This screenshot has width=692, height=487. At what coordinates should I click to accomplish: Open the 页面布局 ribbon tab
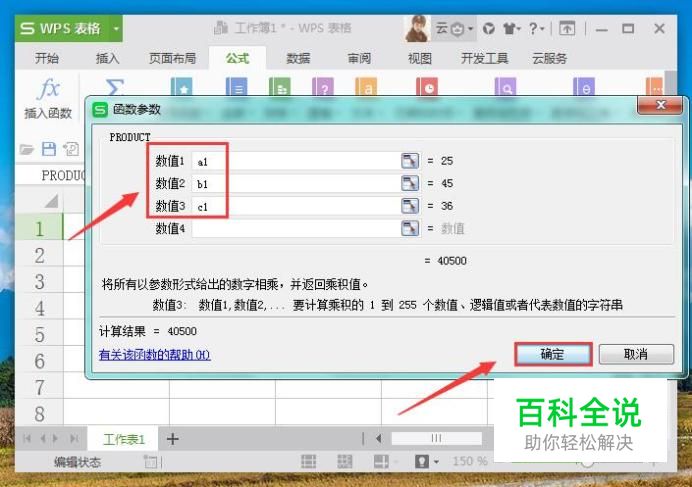point(172,58)
